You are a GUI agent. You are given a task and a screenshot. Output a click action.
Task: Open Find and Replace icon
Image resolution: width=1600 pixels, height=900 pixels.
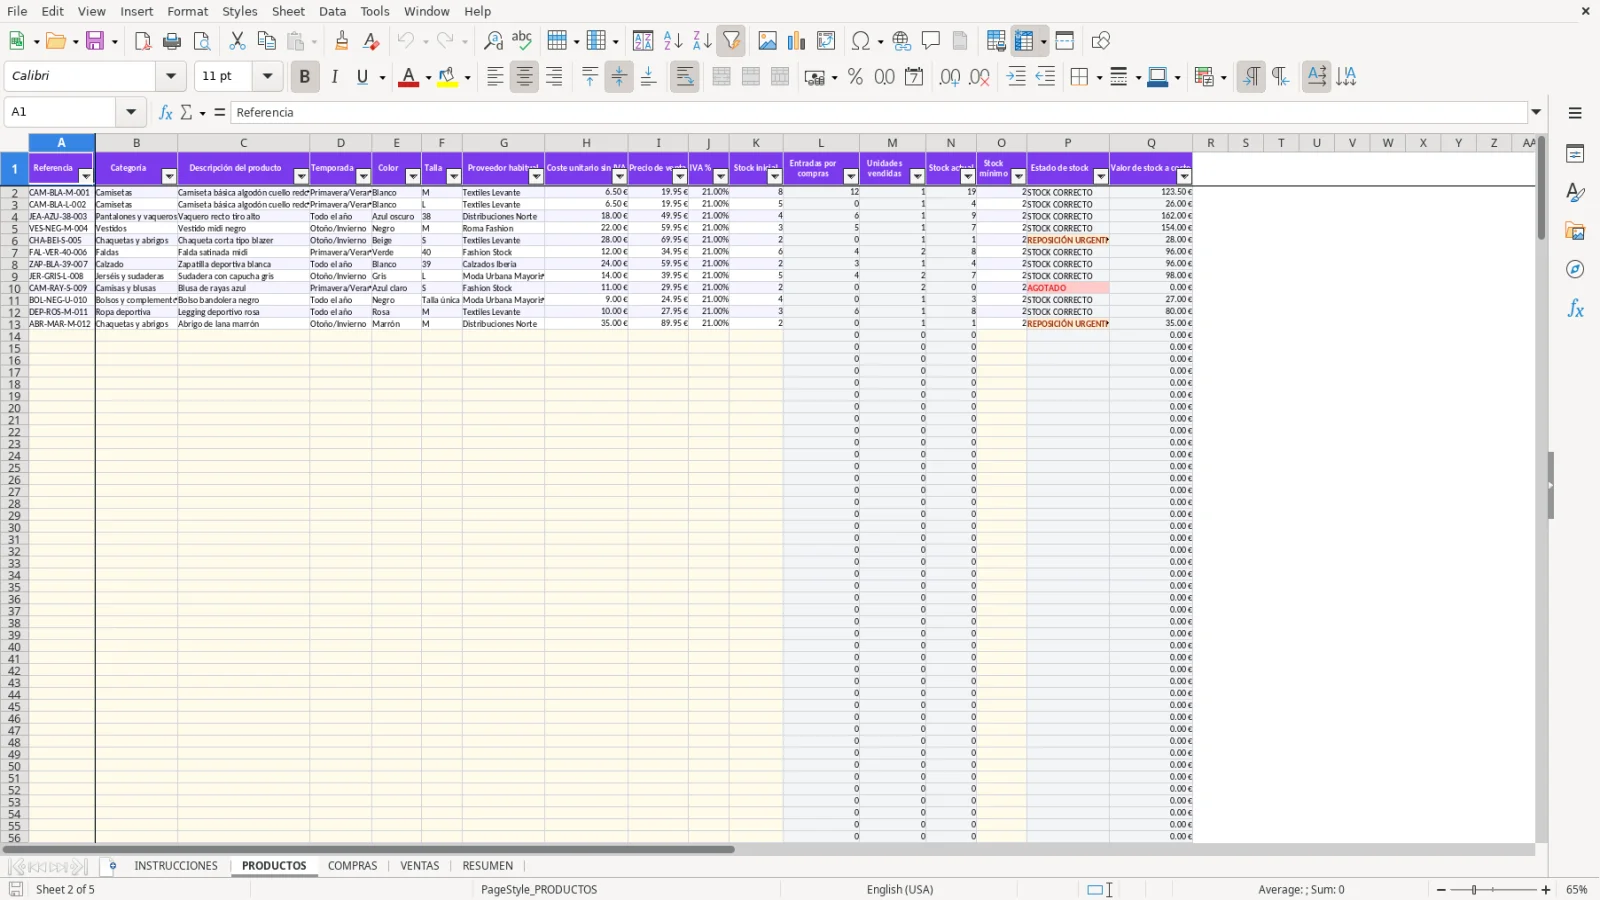pos(493,41)
